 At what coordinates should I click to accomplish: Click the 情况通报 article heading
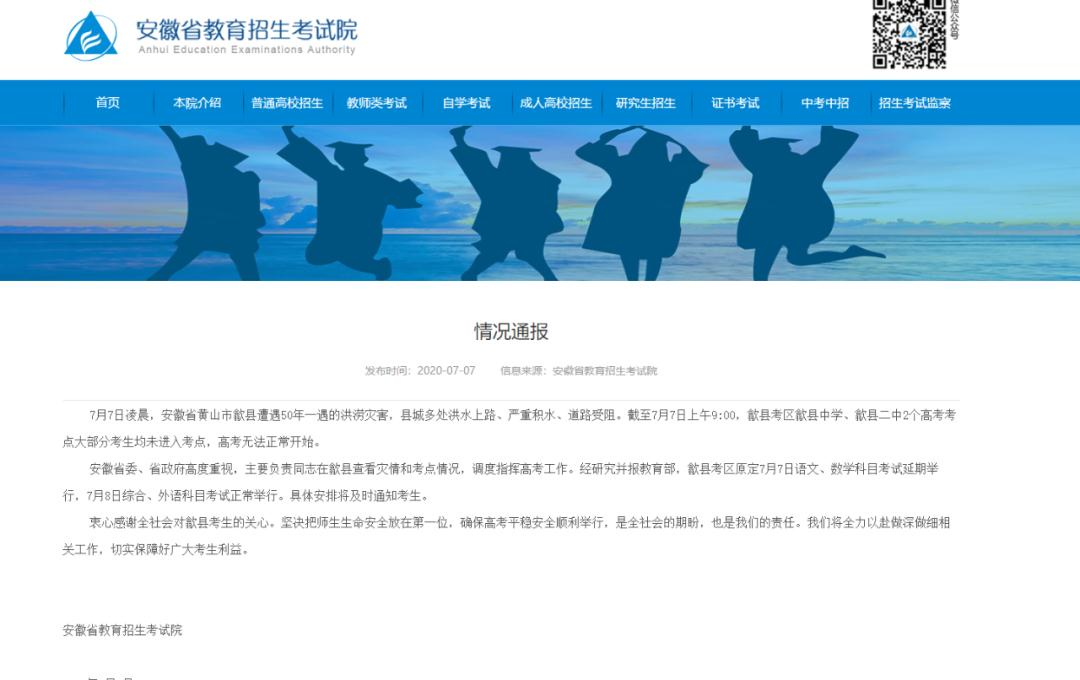511,331
